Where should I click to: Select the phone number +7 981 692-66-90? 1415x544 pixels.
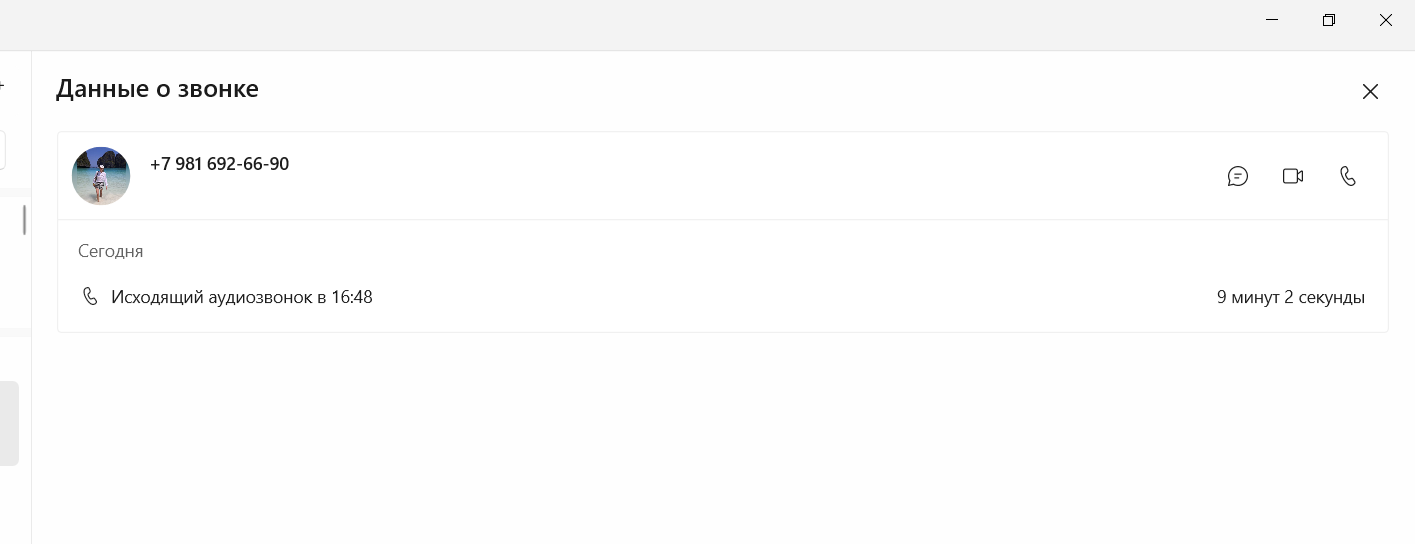(219, 164)
